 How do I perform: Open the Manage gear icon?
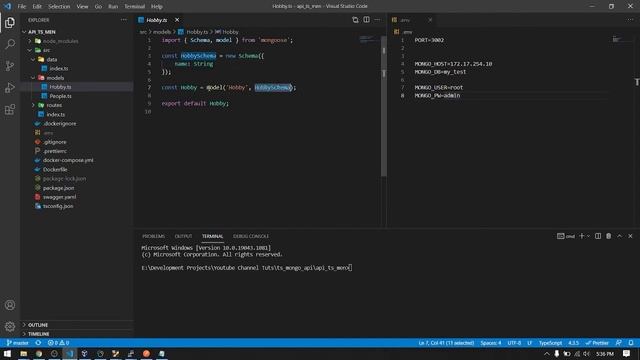[10, 327]
